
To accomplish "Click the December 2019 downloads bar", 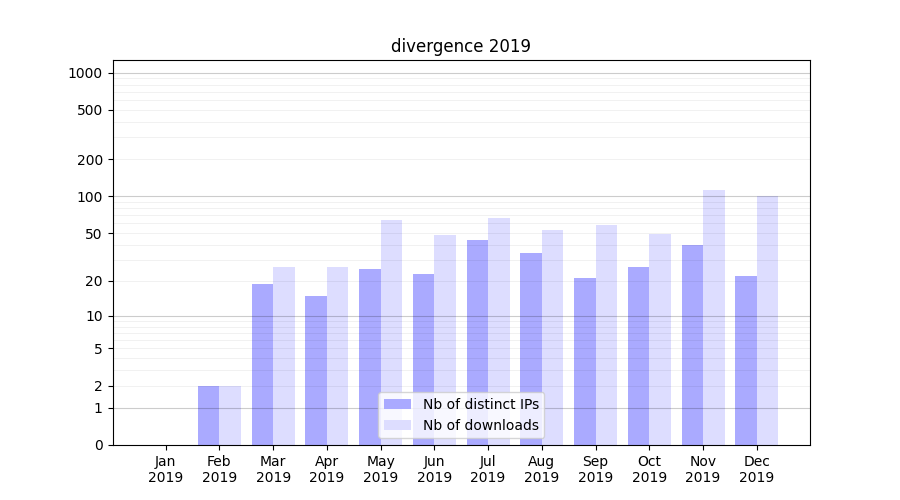I will click(x=767, y=320).
